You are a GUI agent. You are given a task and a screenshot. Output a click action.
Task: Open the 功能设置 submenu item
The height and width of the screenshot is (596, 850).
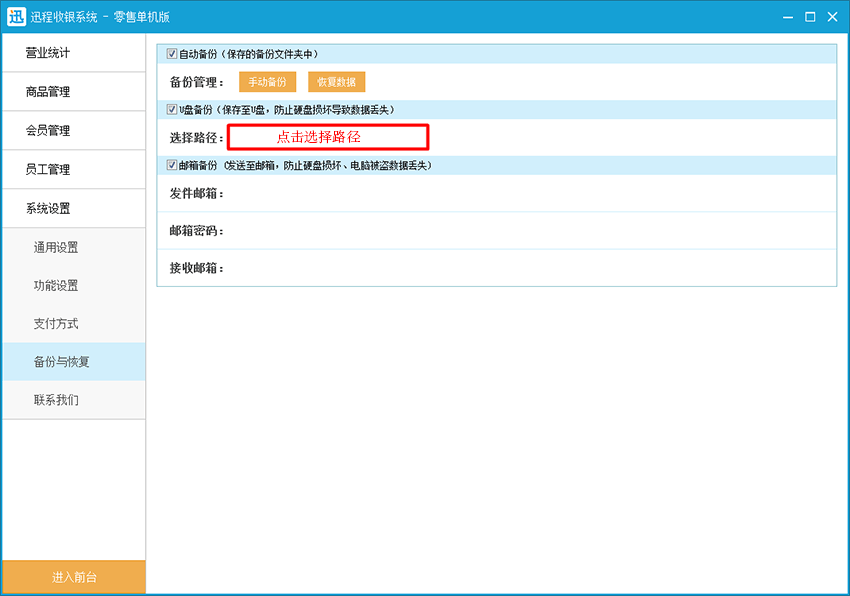tap(73, 285)
